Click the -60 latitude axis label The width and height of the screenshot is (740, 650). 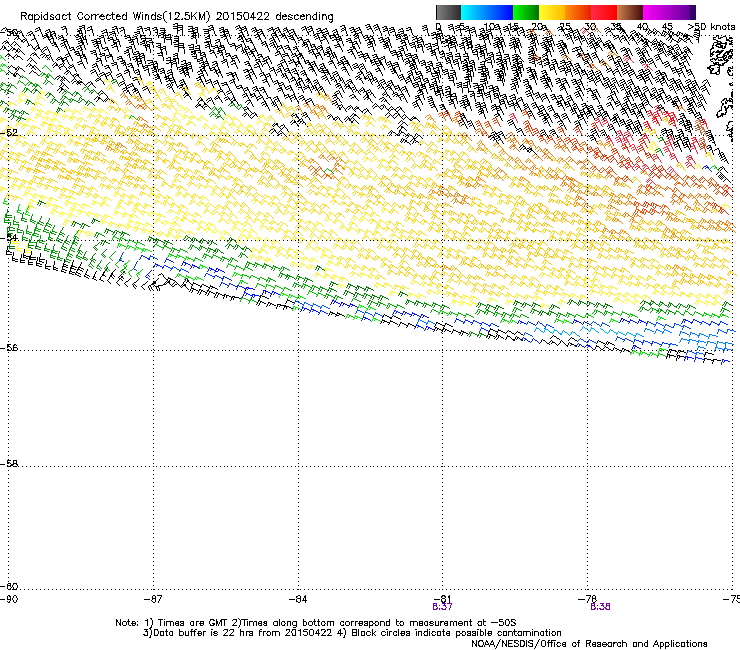(9, 586)
